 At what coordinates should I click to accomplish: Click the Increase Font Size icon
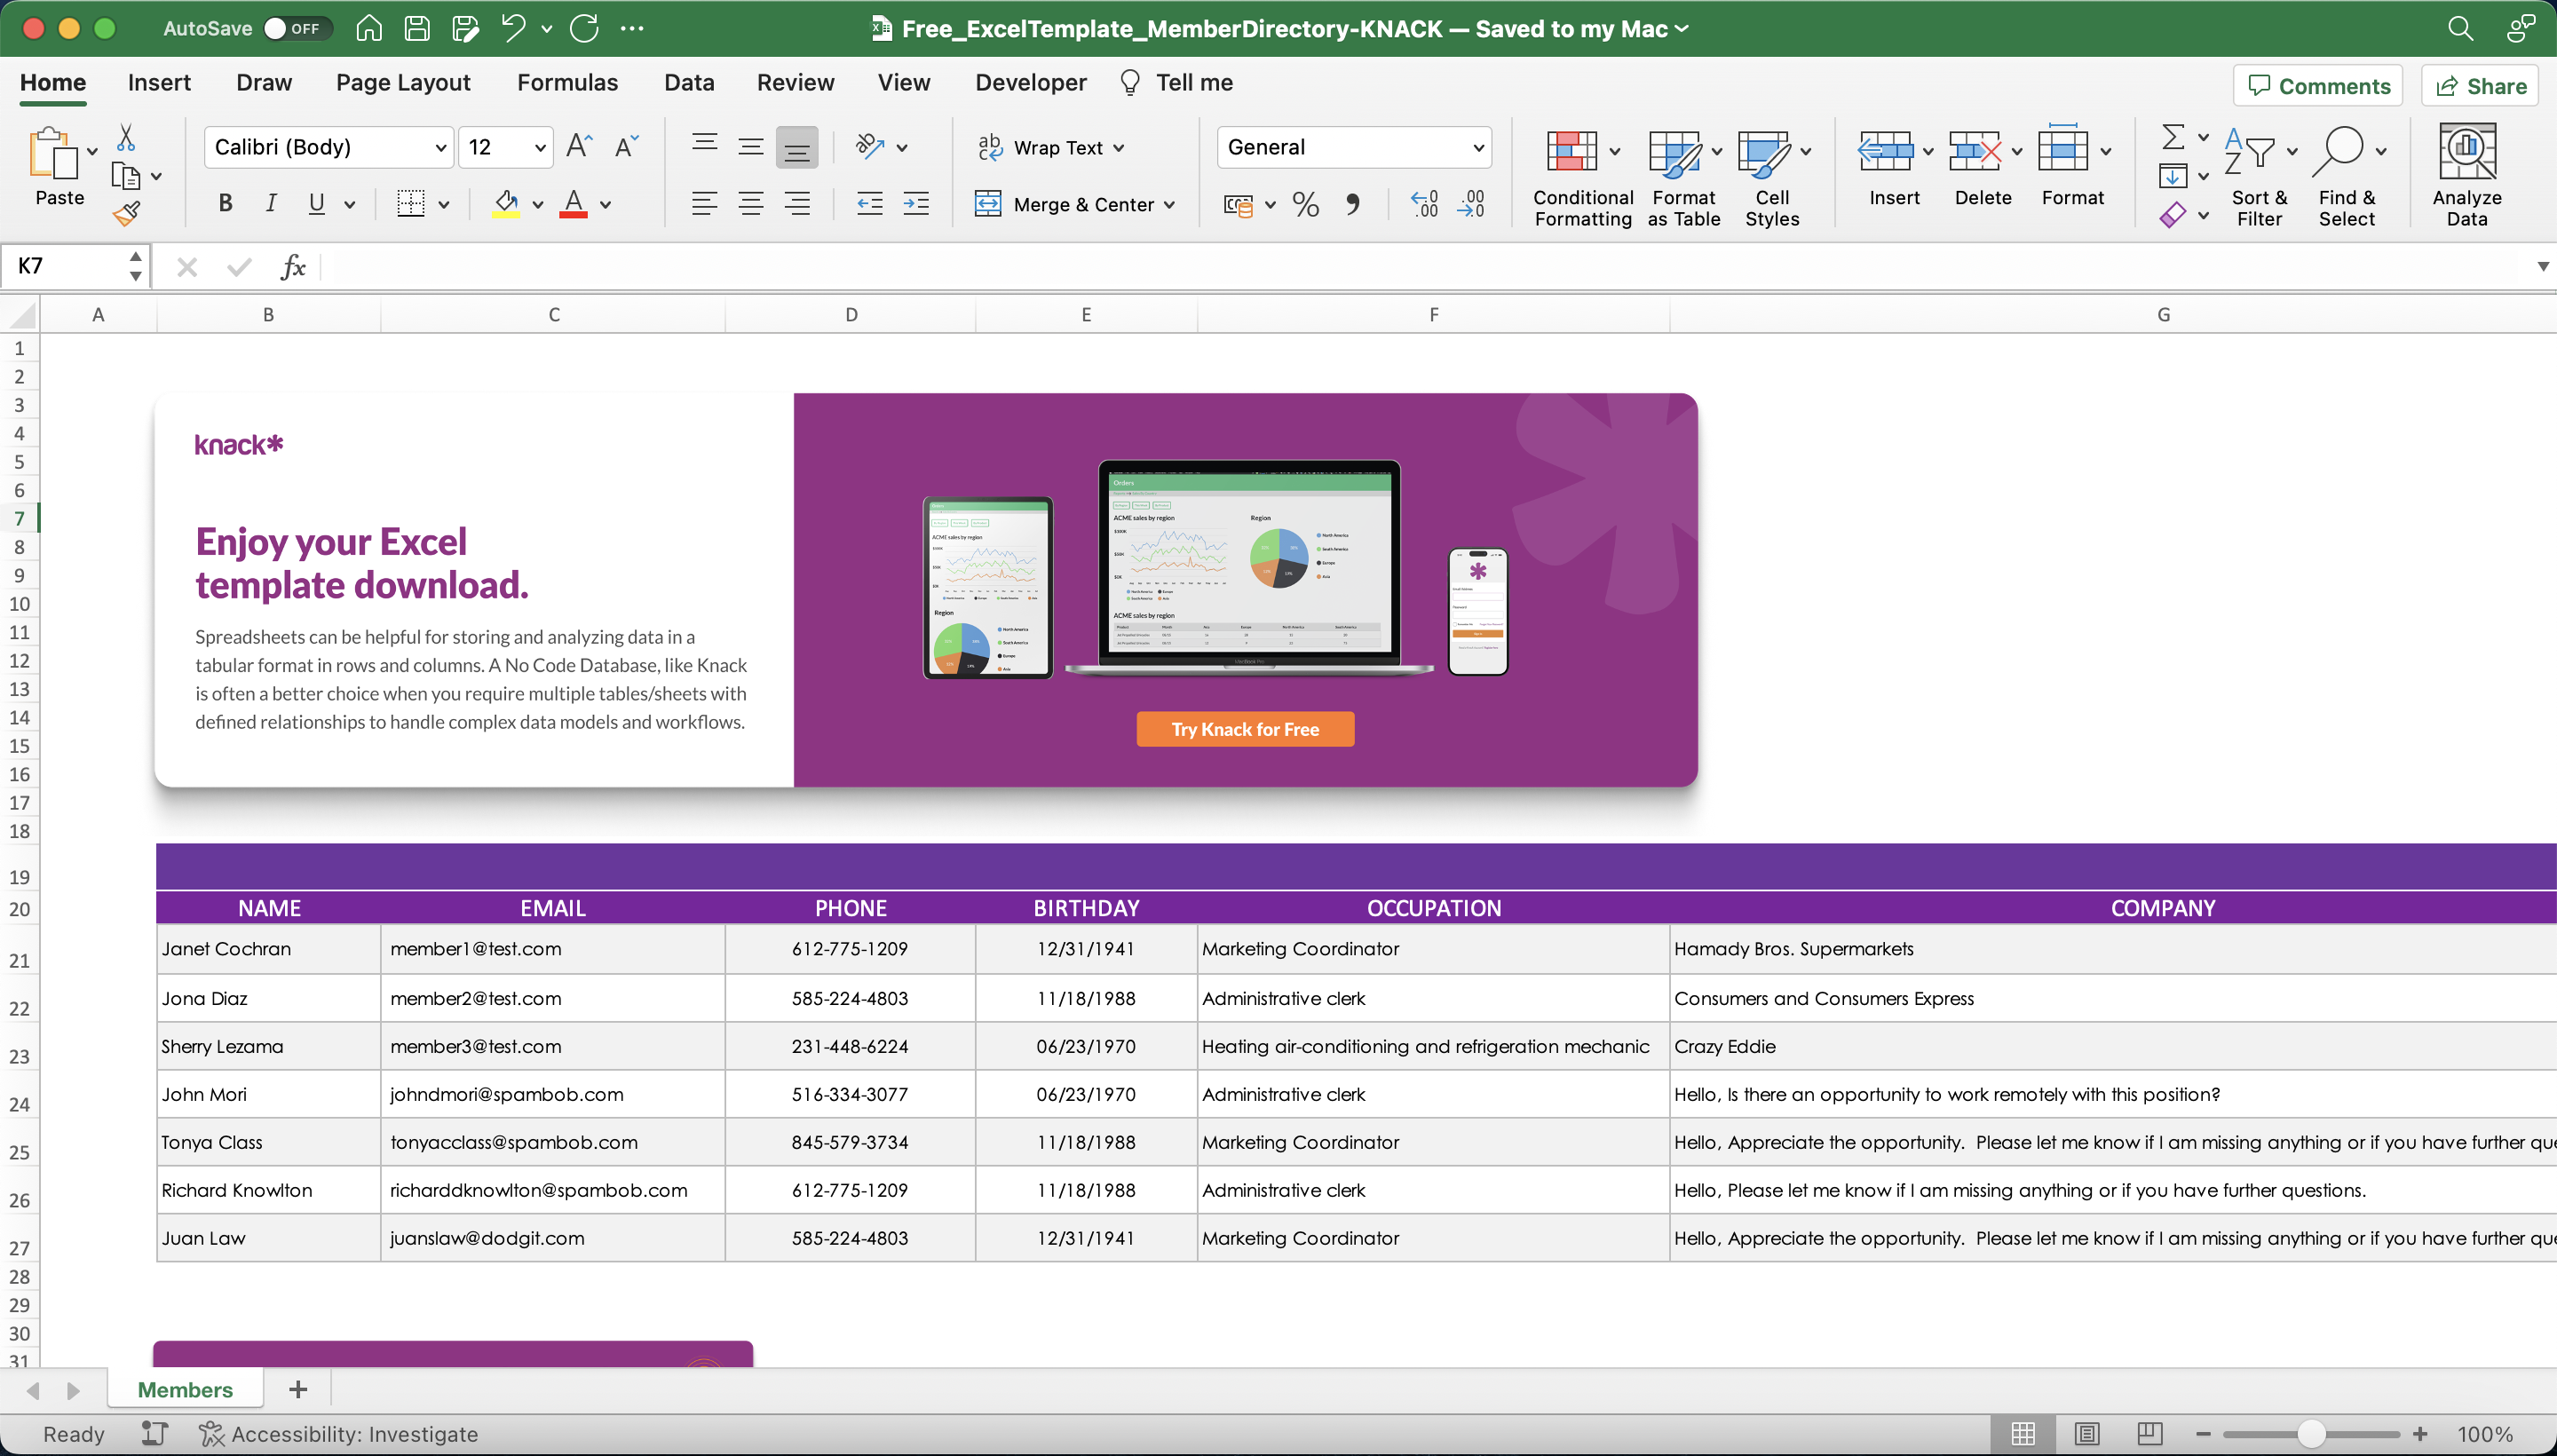tap(579, 147)
